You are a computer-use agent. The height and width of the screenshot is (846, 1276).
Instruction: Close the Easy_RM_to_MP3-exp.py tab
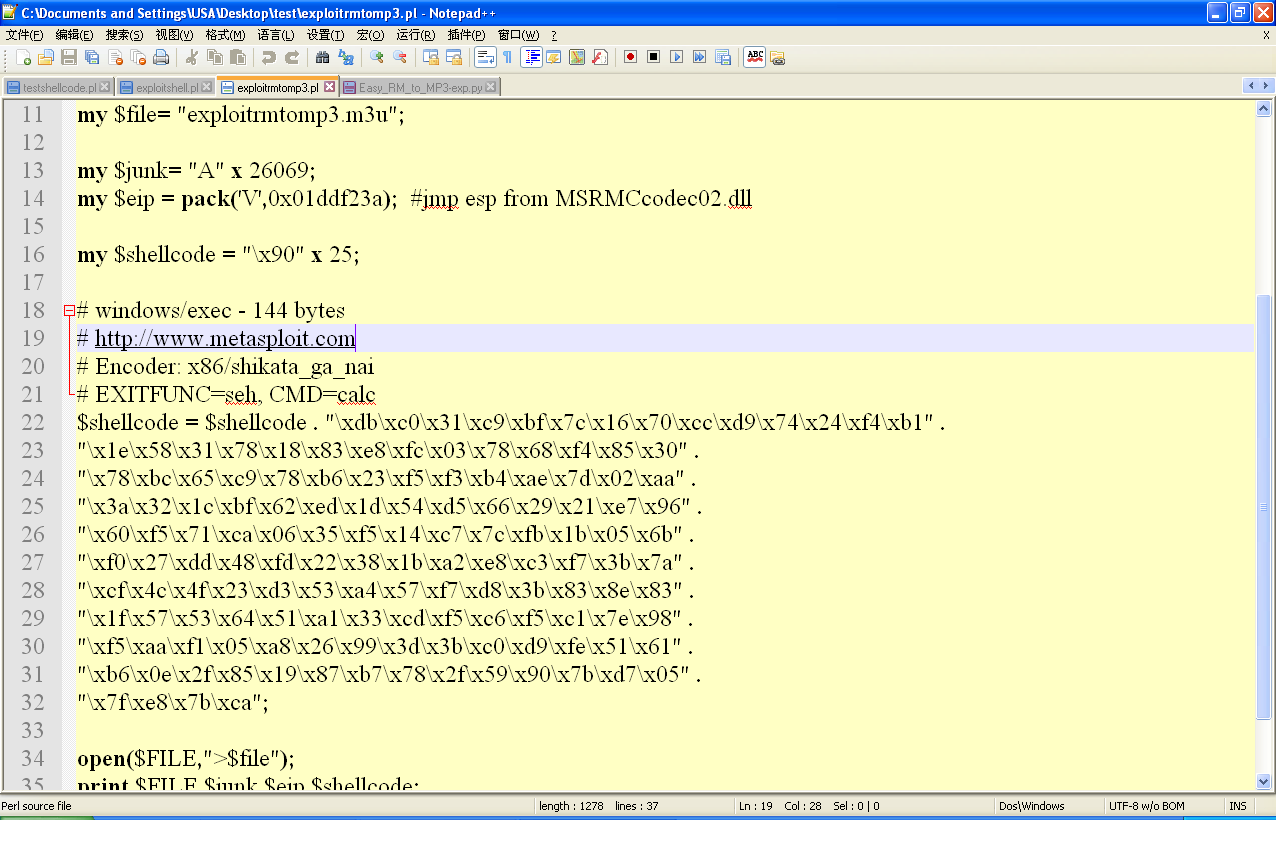point(491,88)
